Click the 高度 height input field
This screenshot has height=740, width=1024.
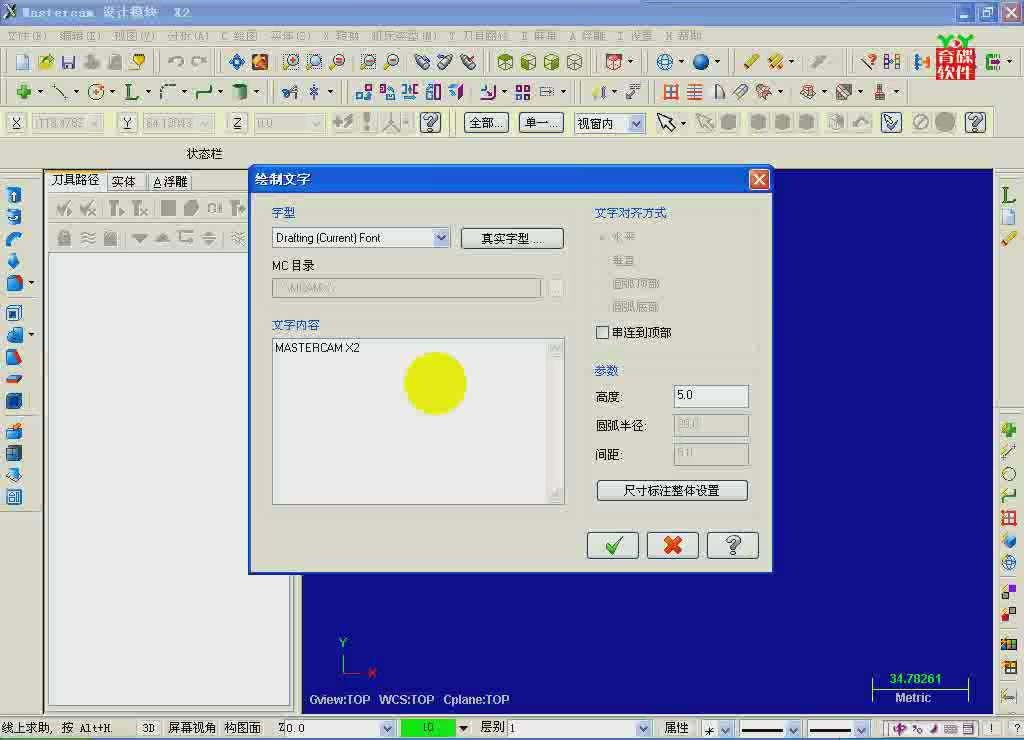(x=711, y=396)
